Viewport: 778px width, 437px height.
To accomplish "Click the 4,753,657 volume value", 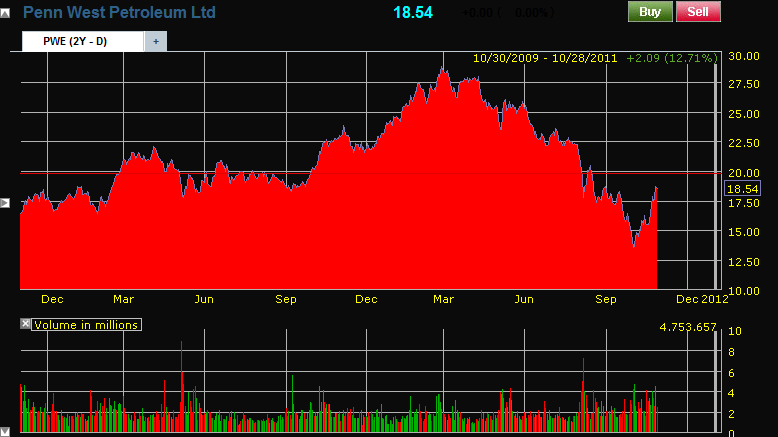I will 688,327.
